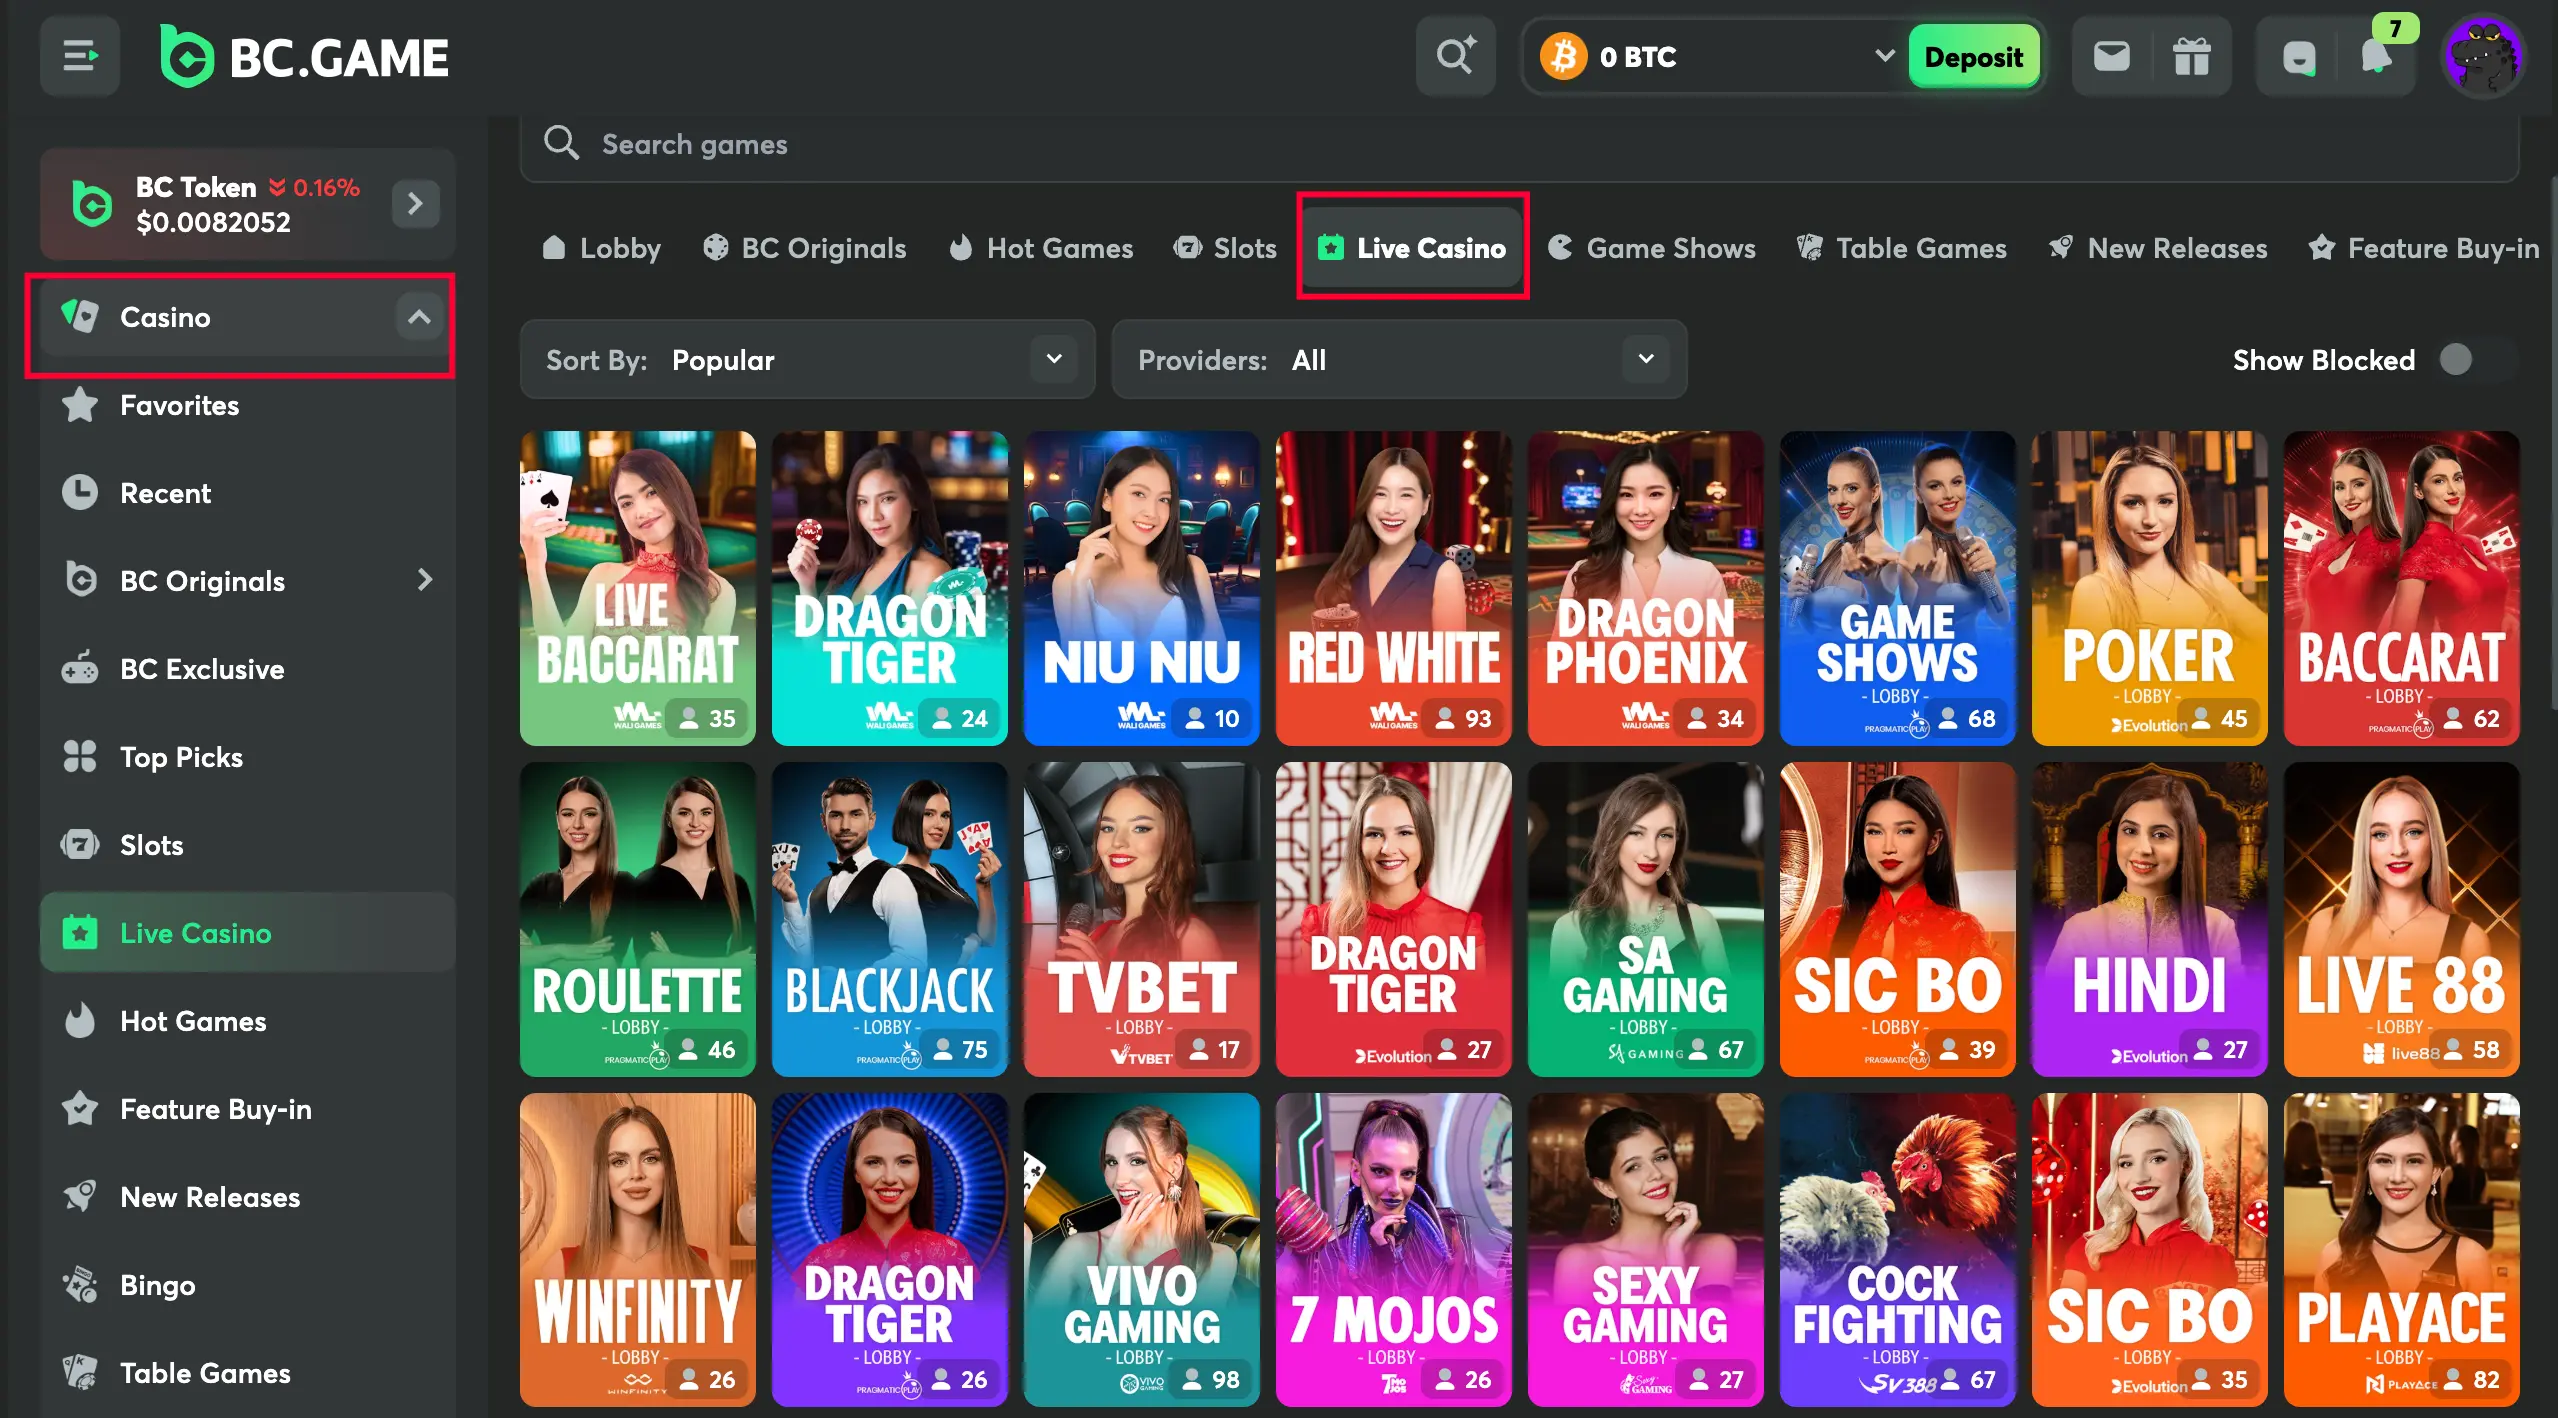This screenshot has width=2558, height=1418.
Task: Open the Live 88 lobby thumbnail
Action: point(2402,919)
